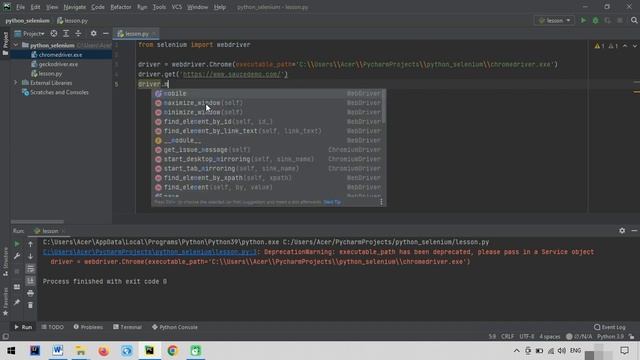Click the expand all icon in Project panel
Viewport: 640px width, 360px height.
[66, 33]
